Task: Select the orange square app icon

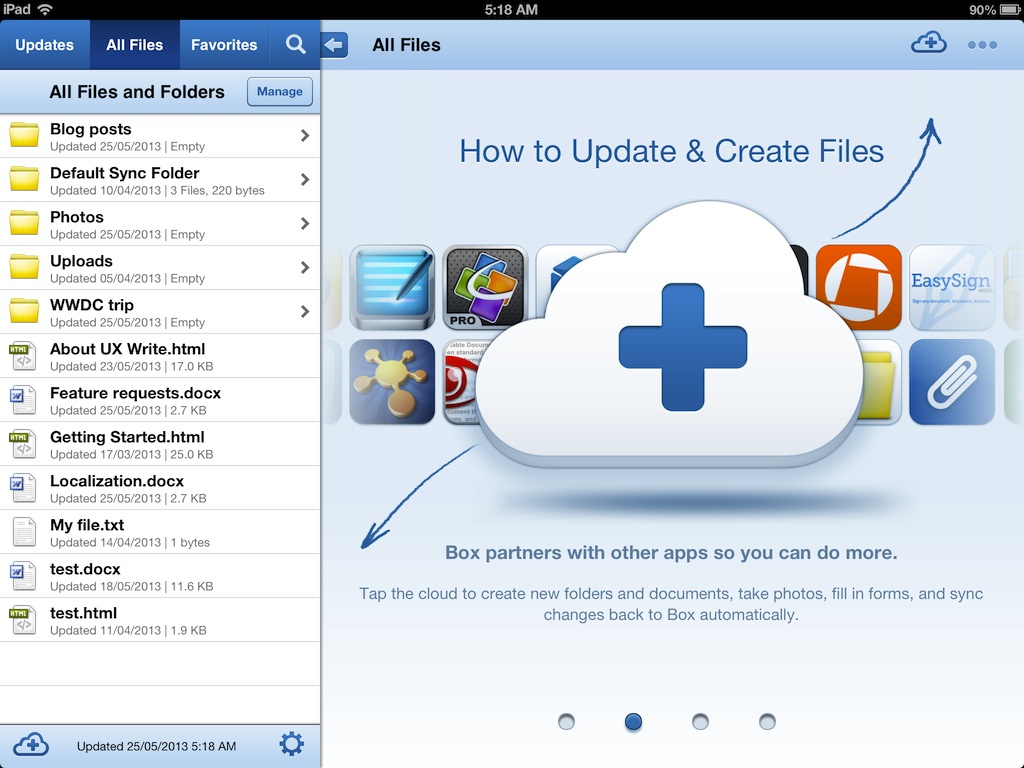Action: [x=858, y=287]
